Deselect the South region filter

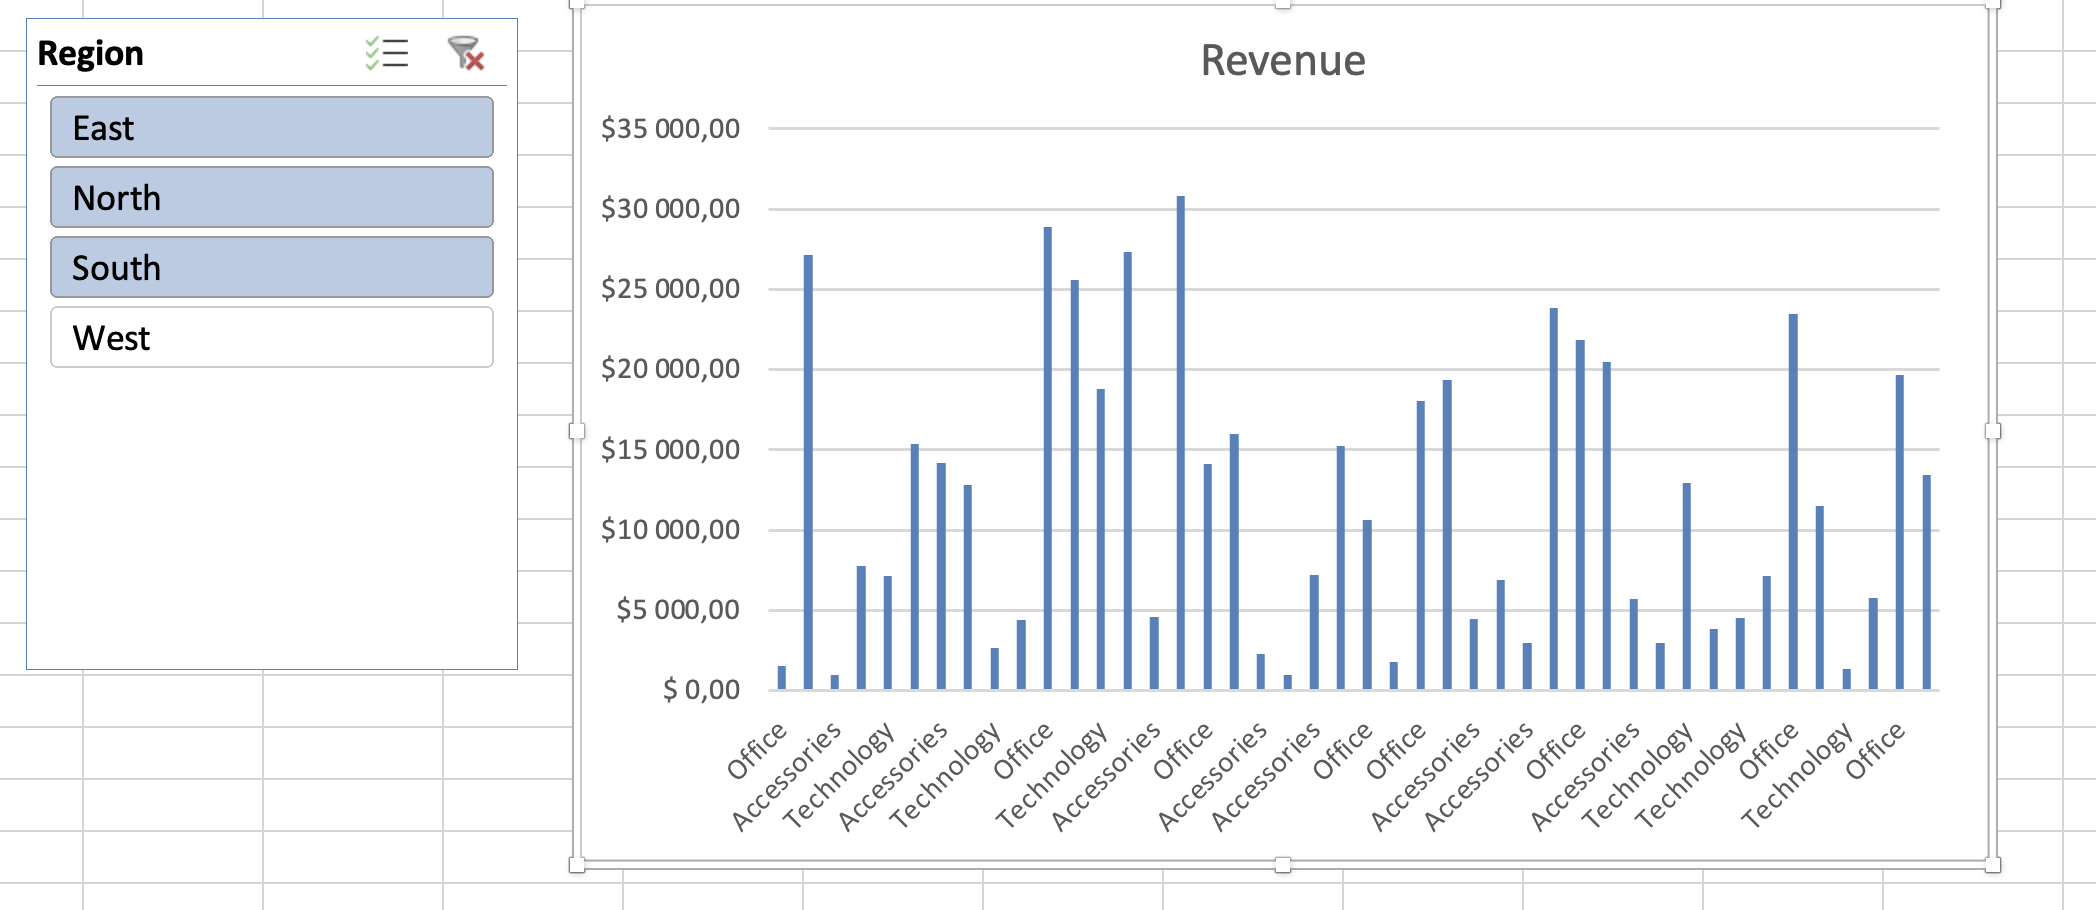point(271,268)
